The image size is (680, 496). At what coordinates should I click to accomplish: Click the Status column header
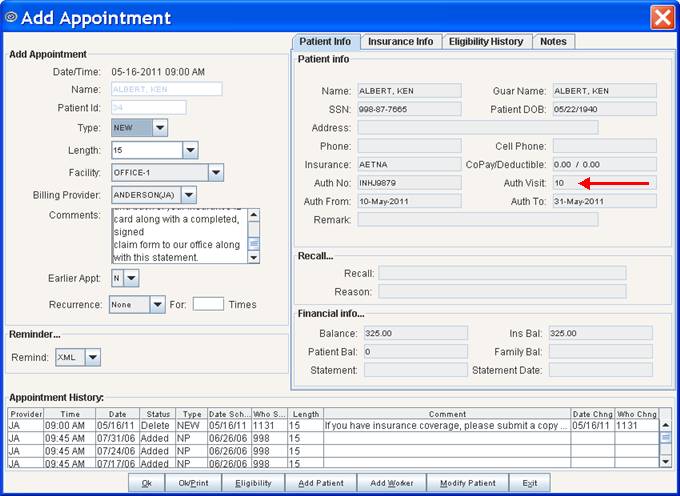(x=157, y=414)
